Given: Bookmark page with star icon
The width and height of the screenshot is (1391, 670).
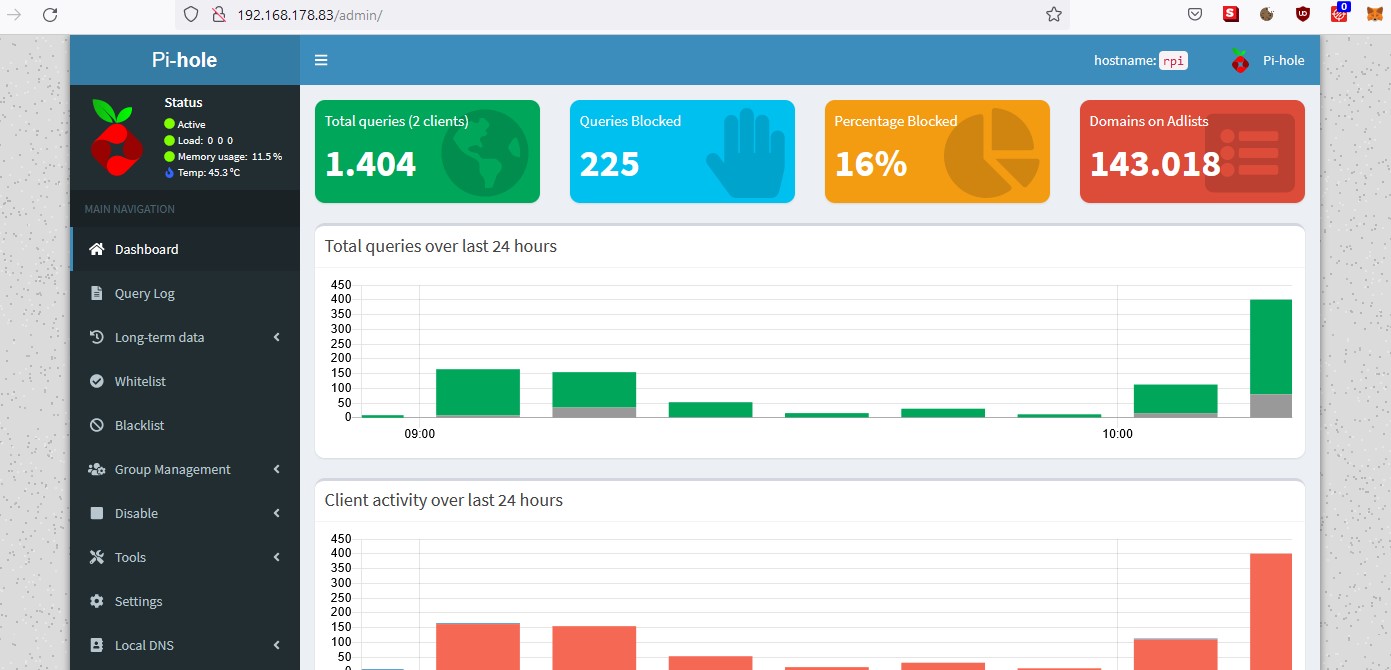Looking at the screenshot, I should coord(1053,15).
